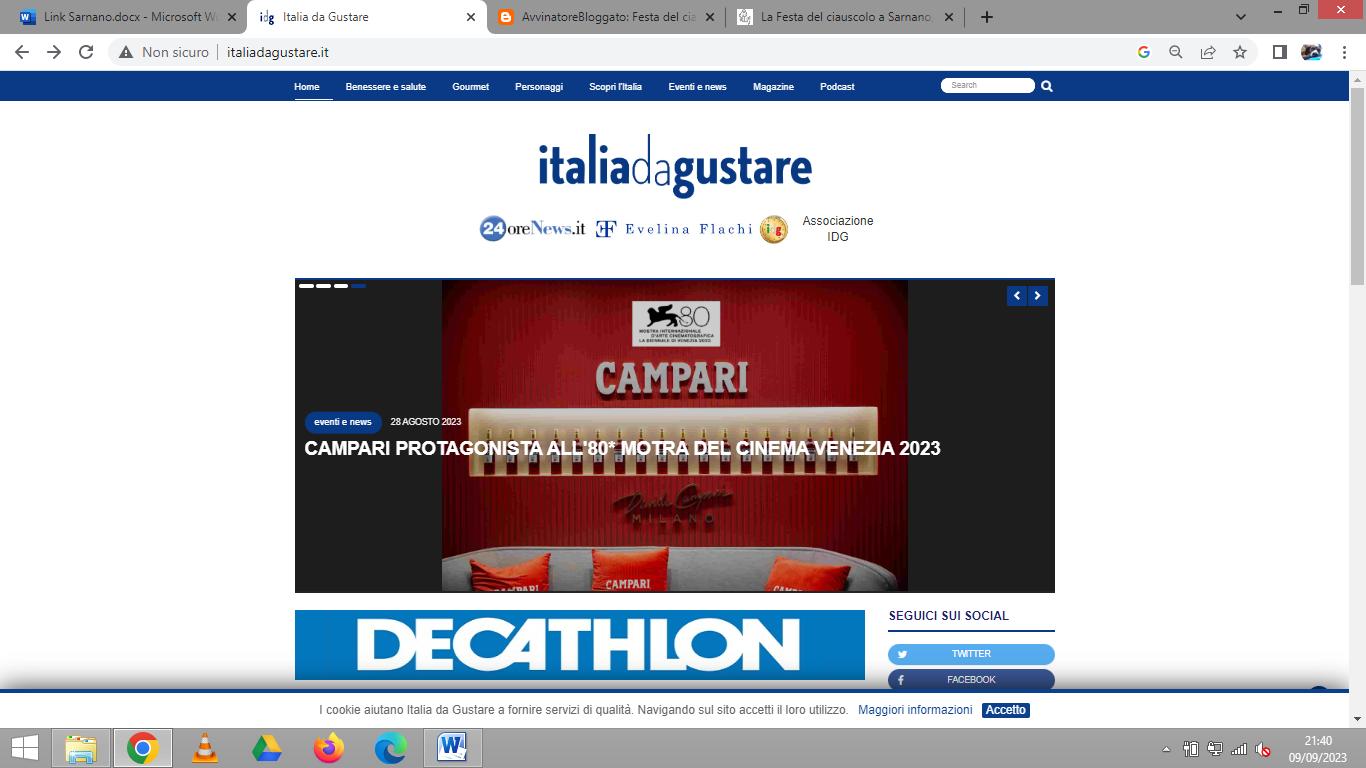Open the idg round logo link
The width and height of the screenshot is (1366, 768).
tap(774, 229)
